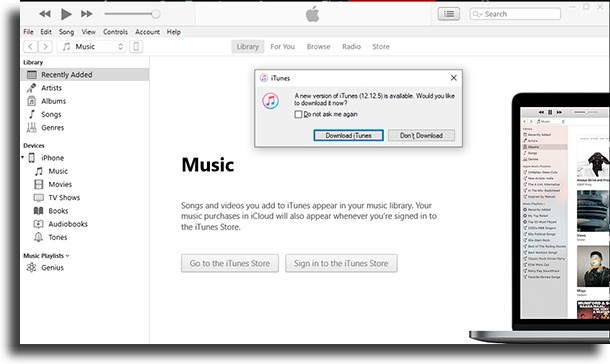Go back with the left arrow button

point(31,47)
